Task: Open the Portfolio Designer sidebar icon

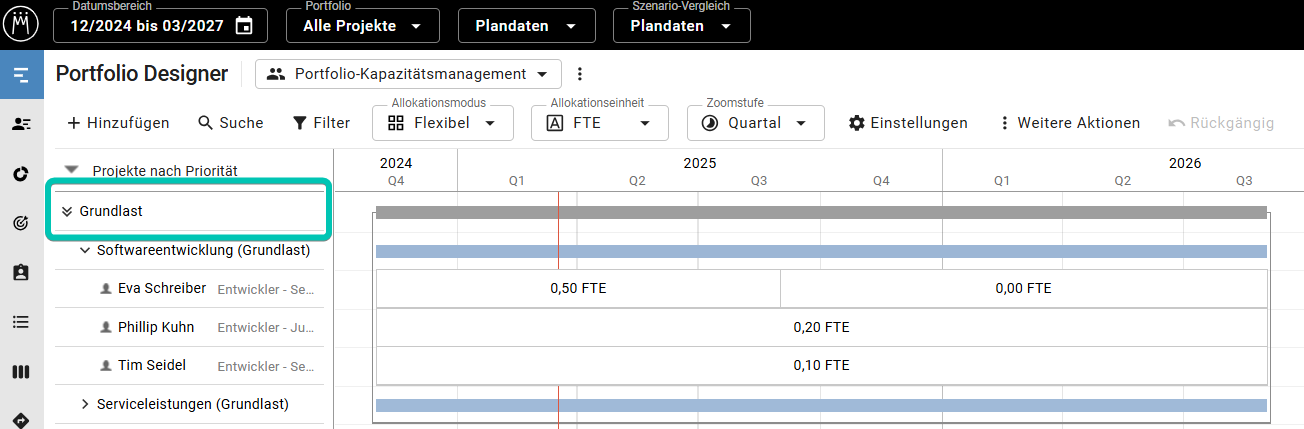Action: click(21, 74)
